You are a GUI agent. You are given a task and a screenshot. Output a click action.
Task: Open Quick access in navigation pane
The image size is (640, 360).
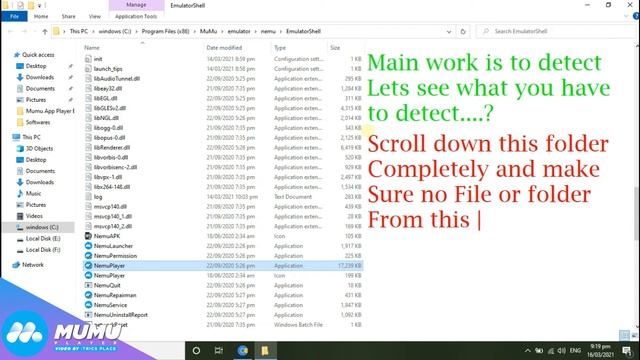click(38, 55)
